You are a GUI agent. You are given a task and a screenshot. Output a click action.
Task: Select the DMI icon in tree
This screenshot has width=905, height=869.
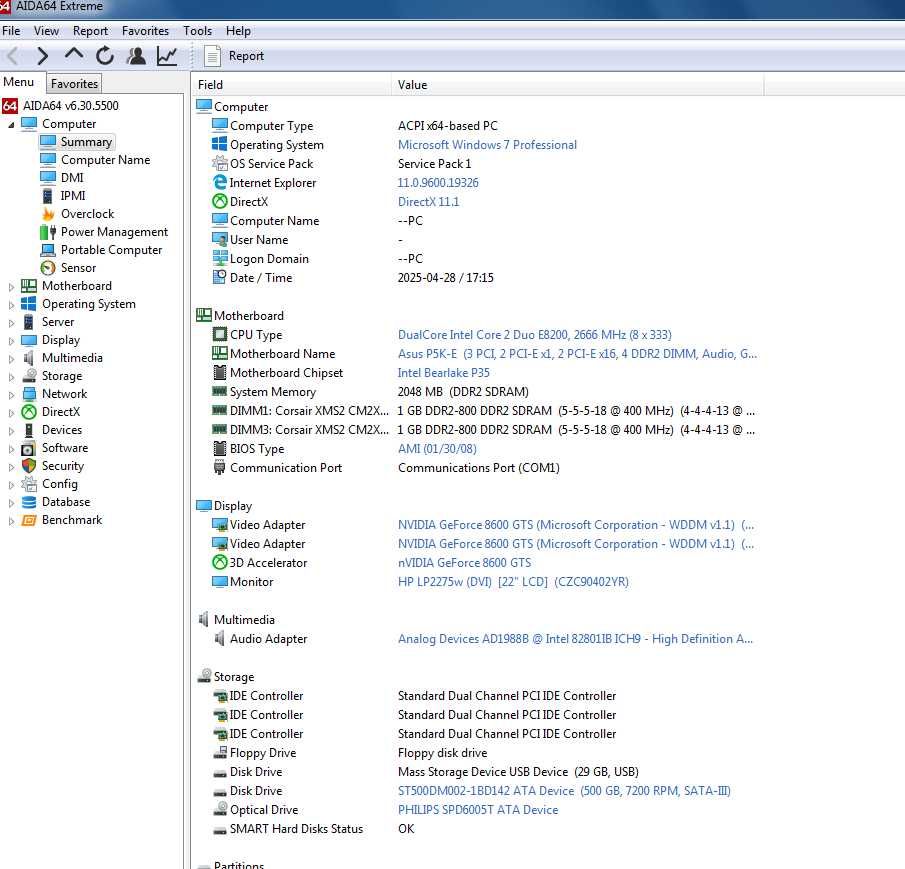(x=48, y=177)
